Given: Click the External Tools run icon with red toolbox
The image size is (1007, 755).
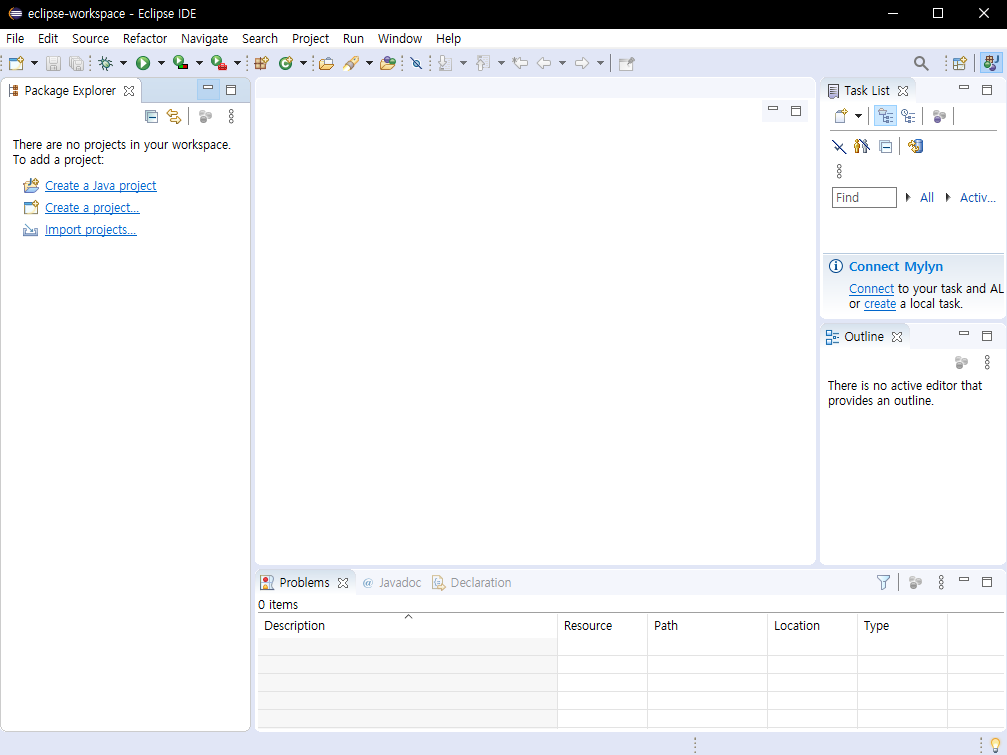Looking at the screenshot, I should click(x=219, y=63).
